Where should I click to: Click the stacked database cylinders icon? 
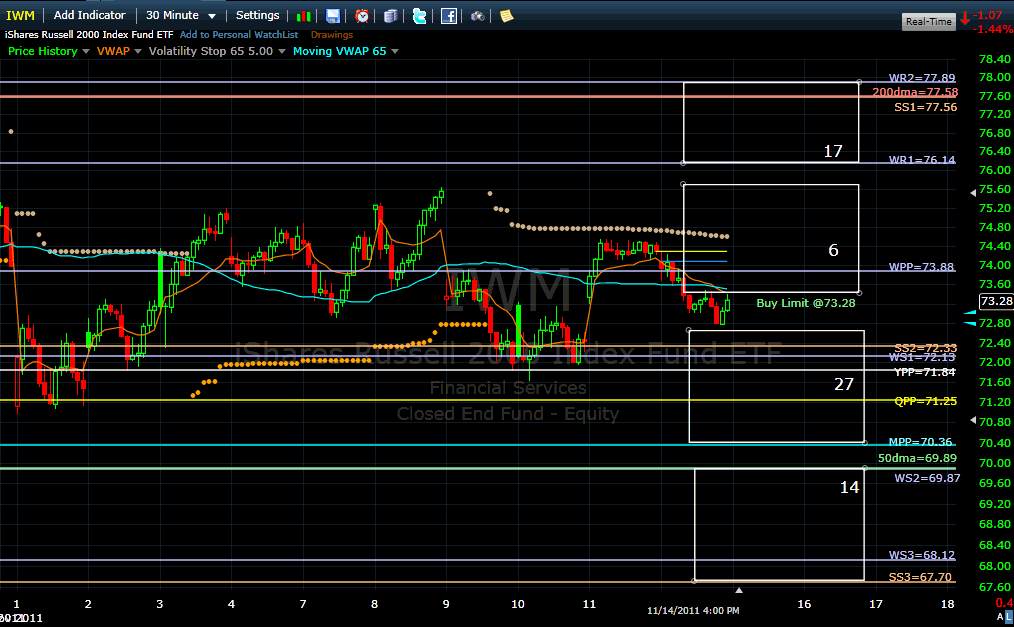pos(391,16)
